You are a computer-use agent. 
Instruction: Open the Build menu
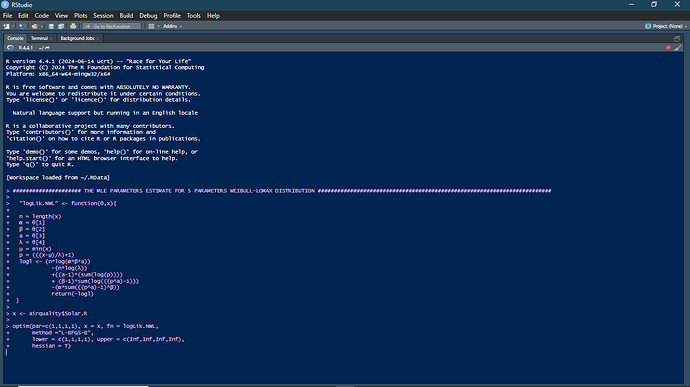click(x=126, y=16)
